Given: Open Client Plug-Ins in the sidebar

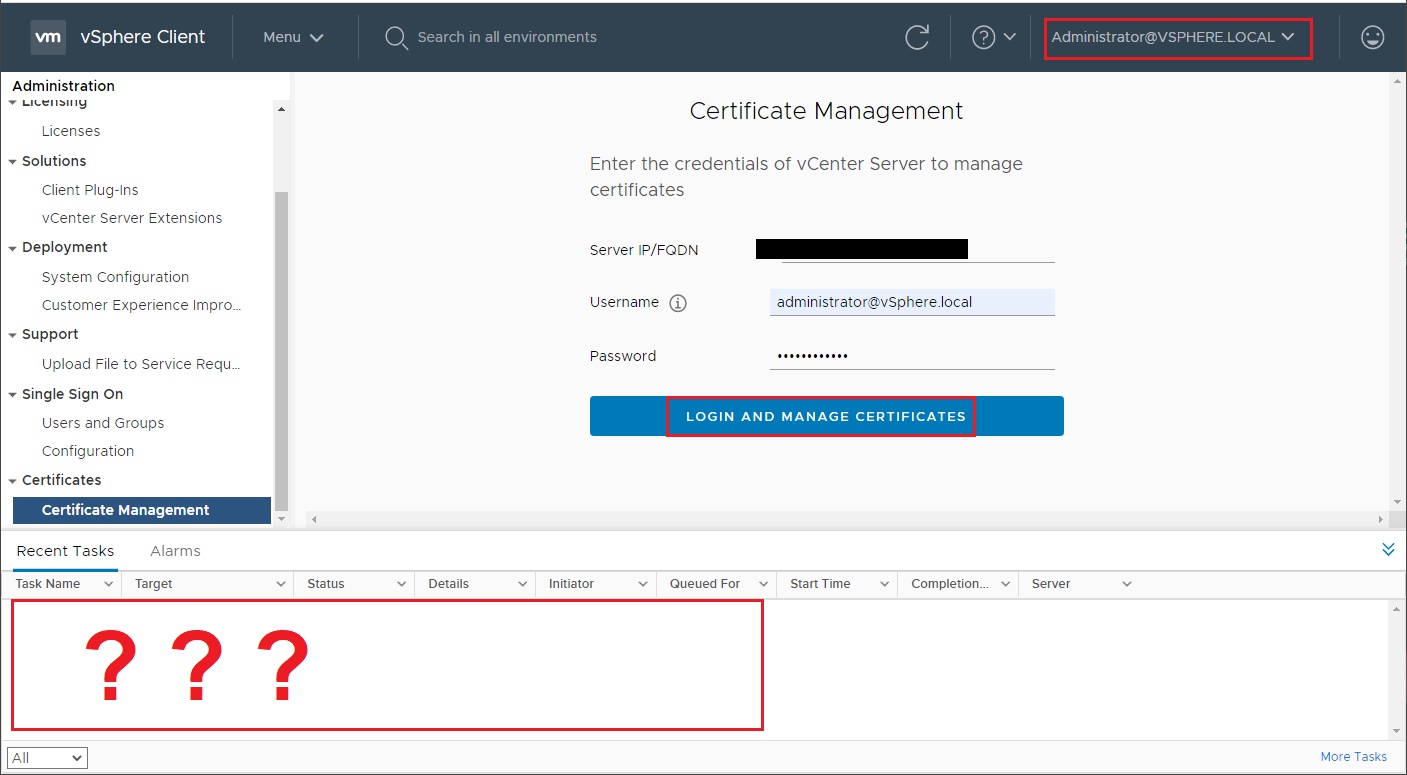Looking at the screenshot, I should 90,190.
